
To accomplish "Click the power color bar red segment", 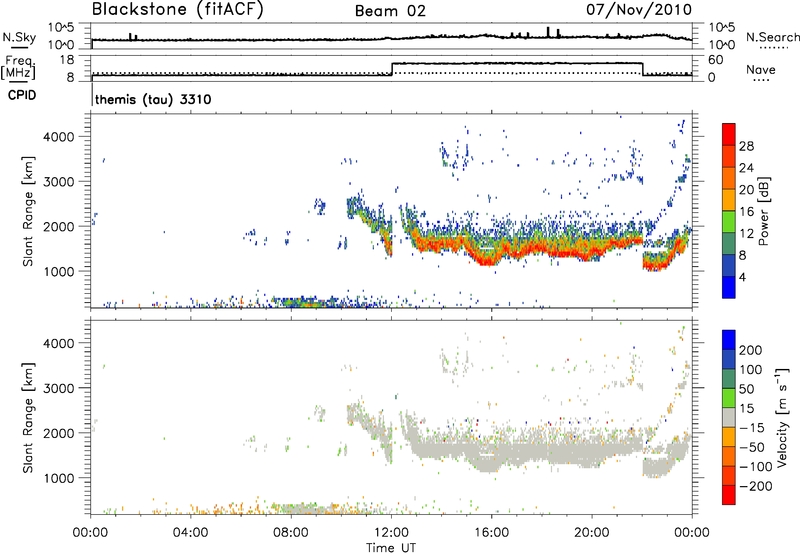I will [x=729, y=135].
